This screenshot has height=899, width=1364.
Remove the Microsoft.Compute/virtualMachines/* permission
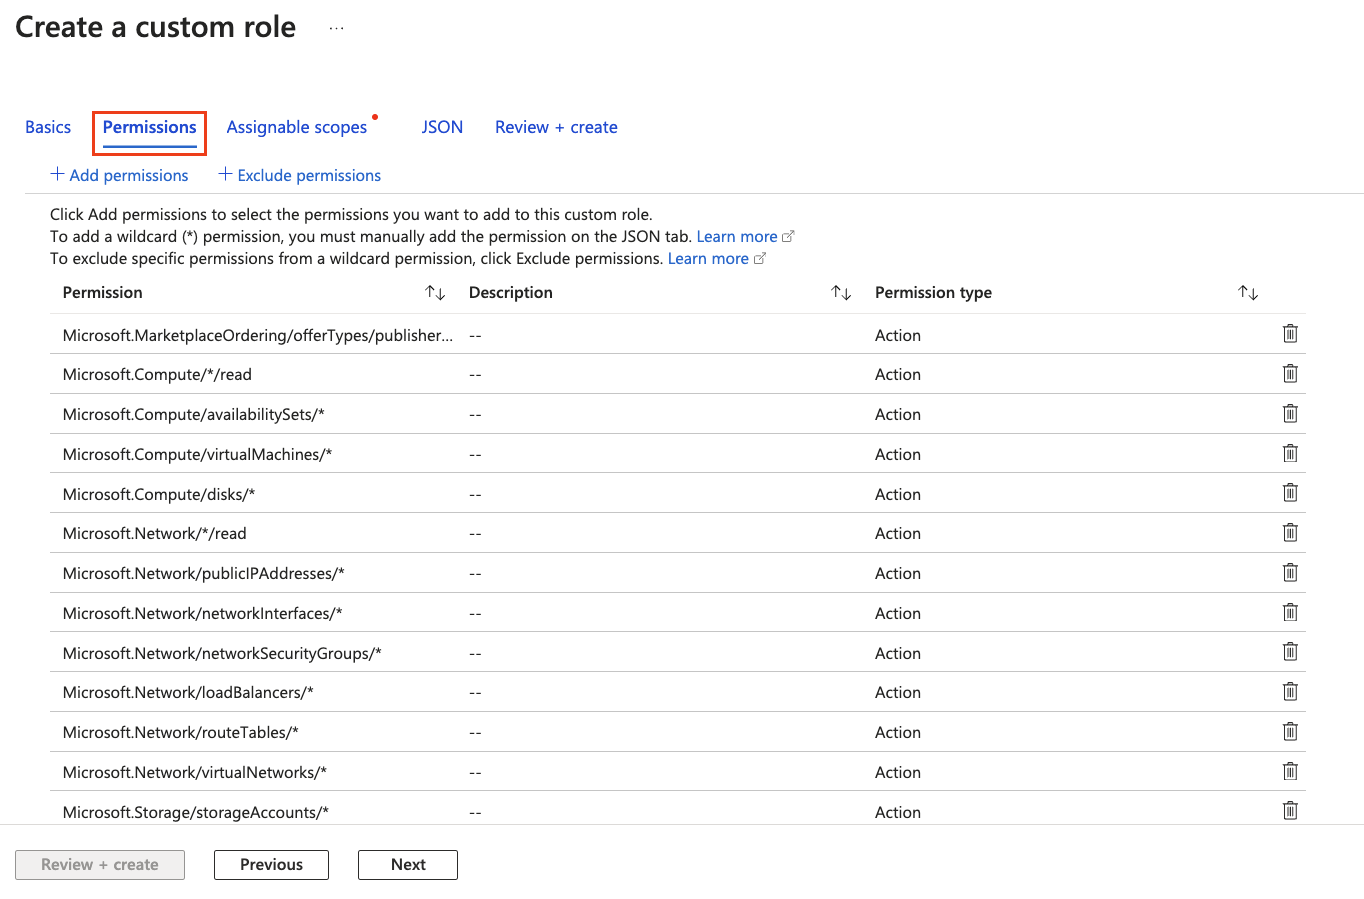1290,454
